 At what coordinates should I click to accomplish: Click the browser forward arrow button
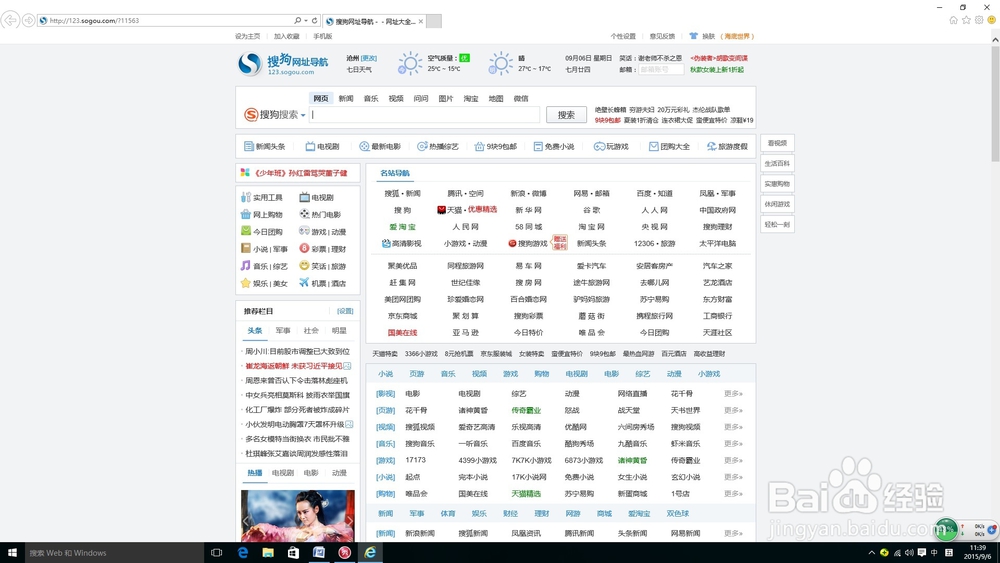click(29, 20)
